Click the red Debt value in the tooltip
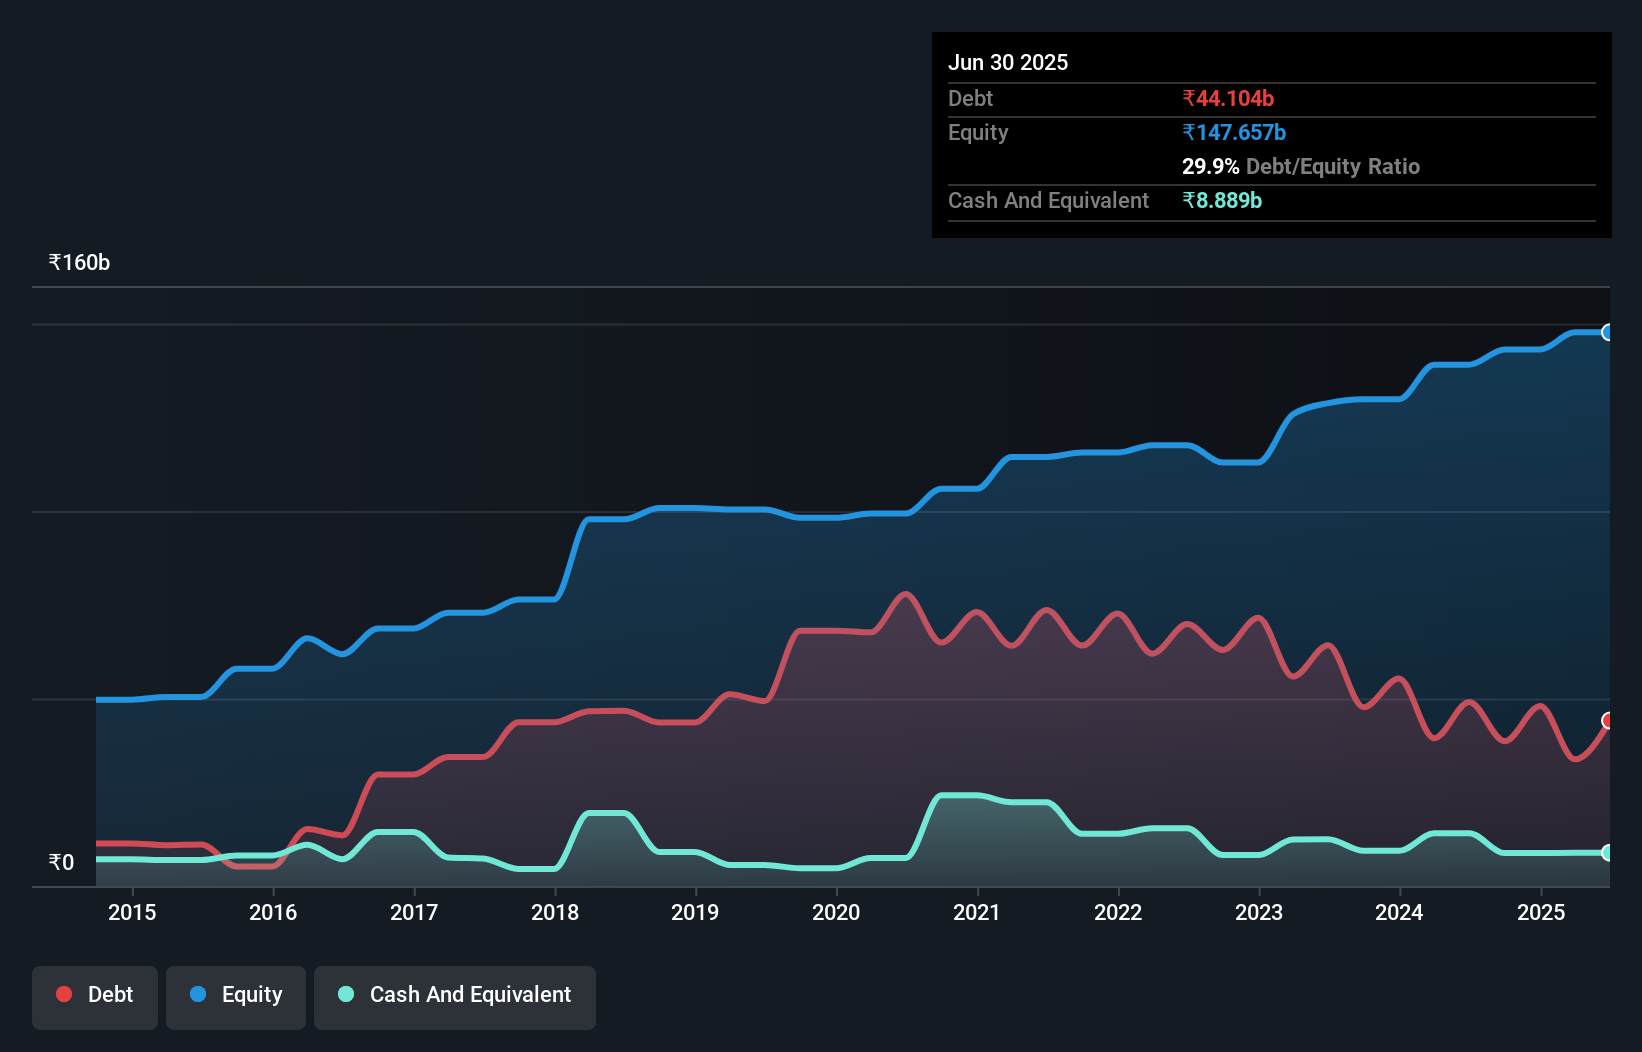Image resolution: width=1642 pixels, height=1052 pixels. tap(1227, 98)
